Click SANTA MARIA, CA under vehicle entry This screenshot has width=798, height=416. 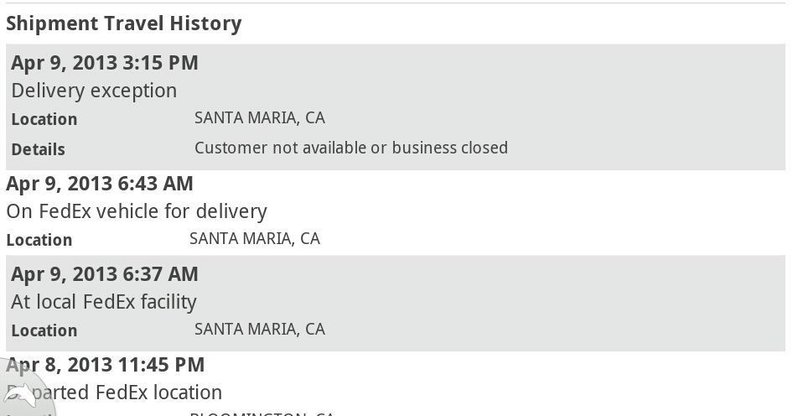pos(254,238)
